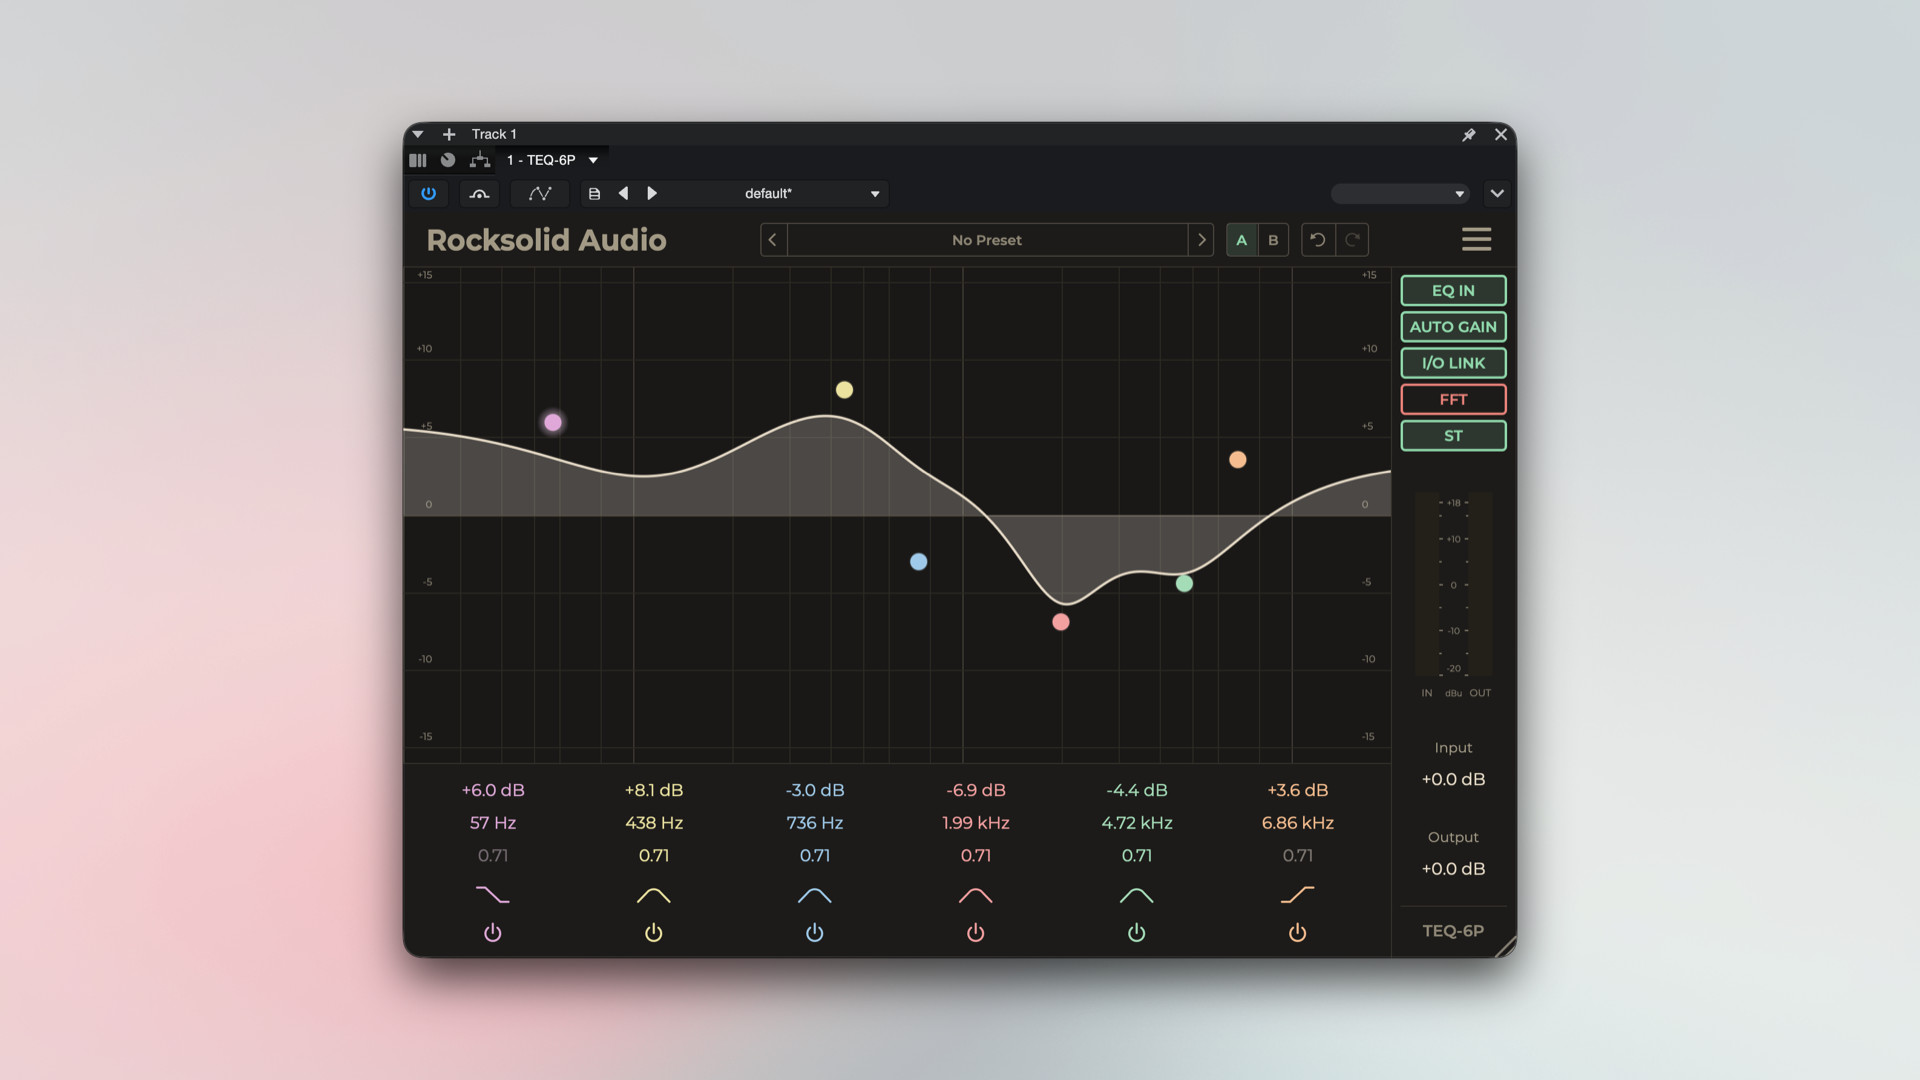Click the blue bell shape icon
Image resolution: width=1920 pixels, height=1080 pixels.
tap(815, 895)
